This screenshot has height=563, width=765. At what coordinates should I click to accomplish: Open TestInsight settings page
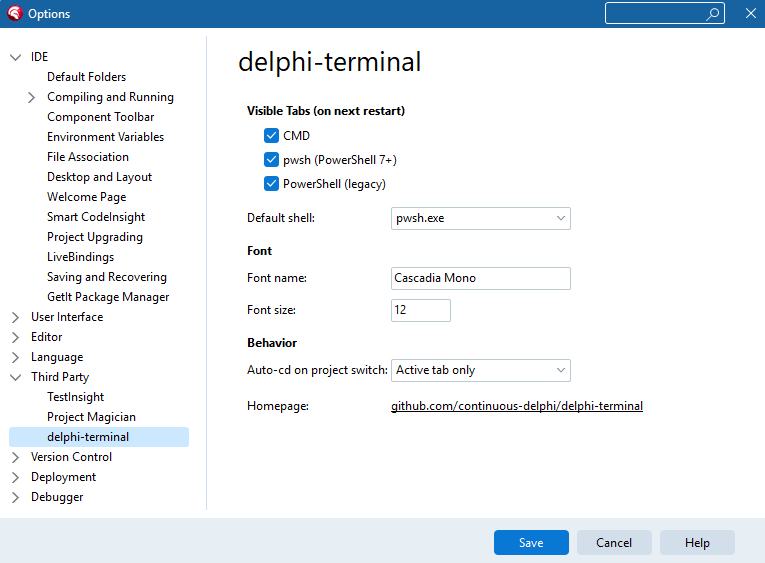[x=76, y=397]
